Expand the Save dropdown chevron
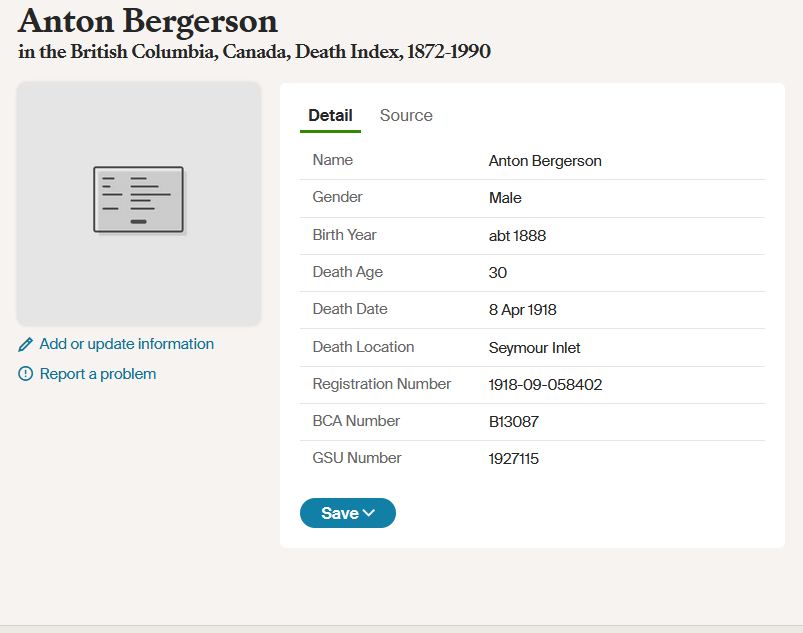 [369, 513]
